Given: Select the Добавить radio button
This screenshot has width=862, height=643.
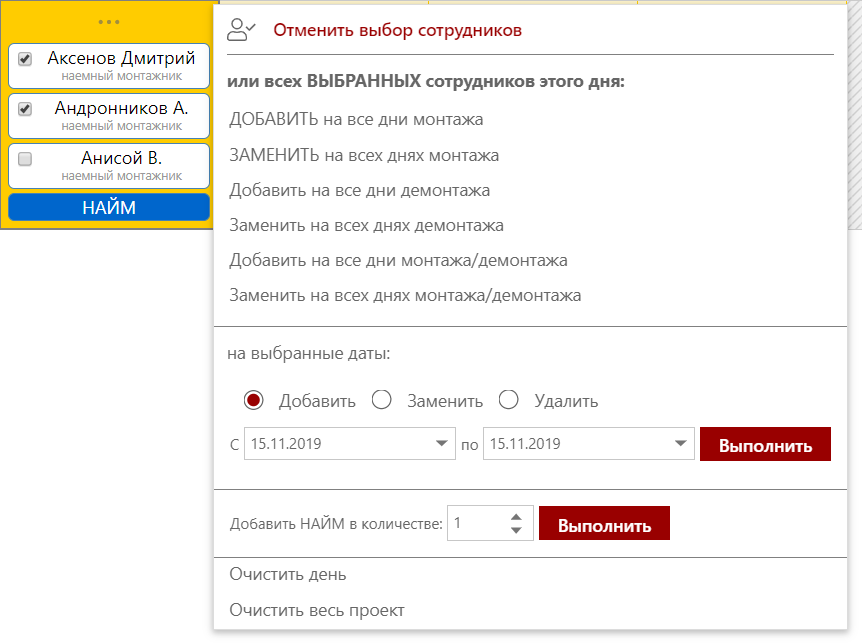Looking at the screenshot, I should [253, 401].
